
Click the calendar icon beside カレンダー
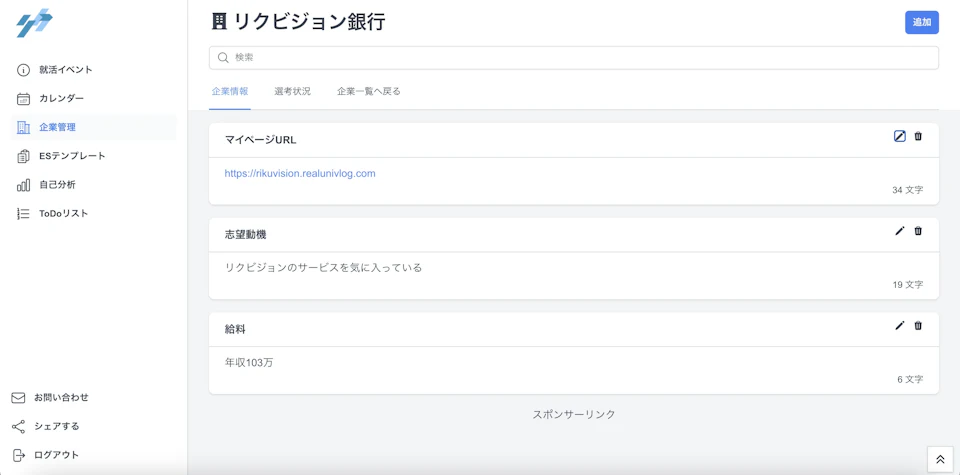click(23, 99)
